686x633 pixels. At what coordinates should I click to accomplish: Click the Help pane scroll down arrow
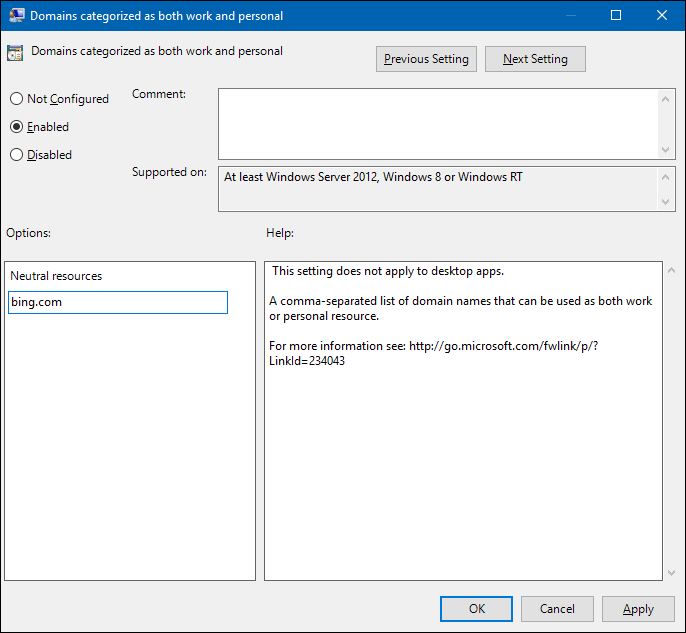(x=670, y=572)
